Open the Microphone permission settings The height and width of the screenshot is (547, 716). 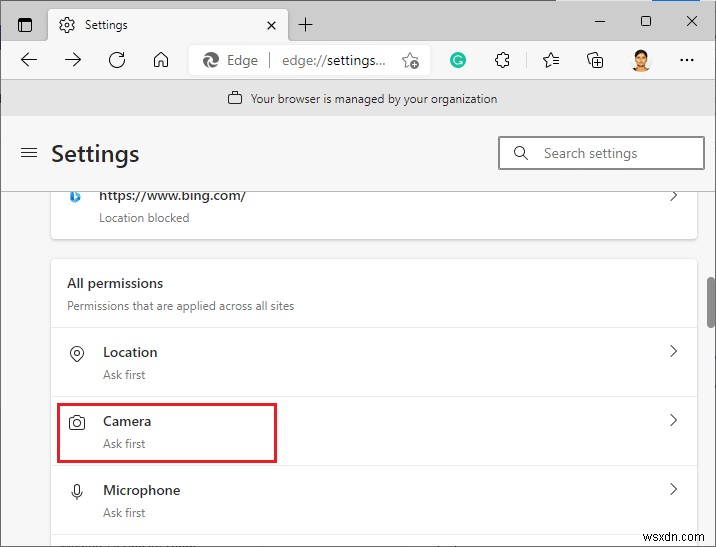pyautogui.click(x=373, y=500)
